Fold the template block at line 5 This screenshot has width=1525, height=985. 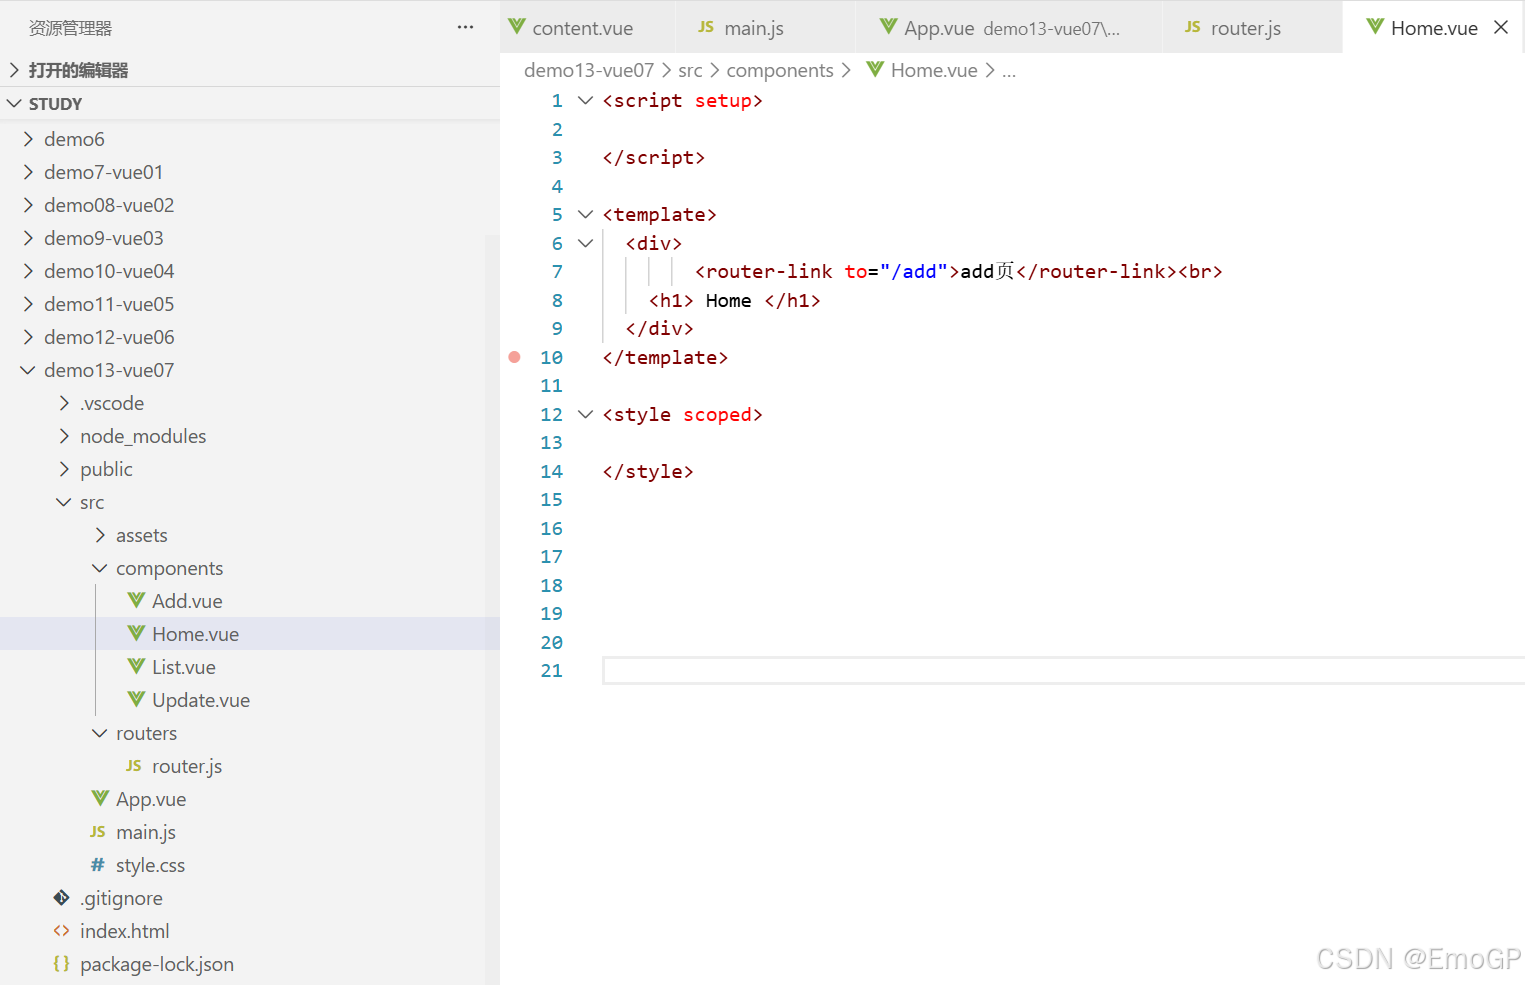click(586, 214)
